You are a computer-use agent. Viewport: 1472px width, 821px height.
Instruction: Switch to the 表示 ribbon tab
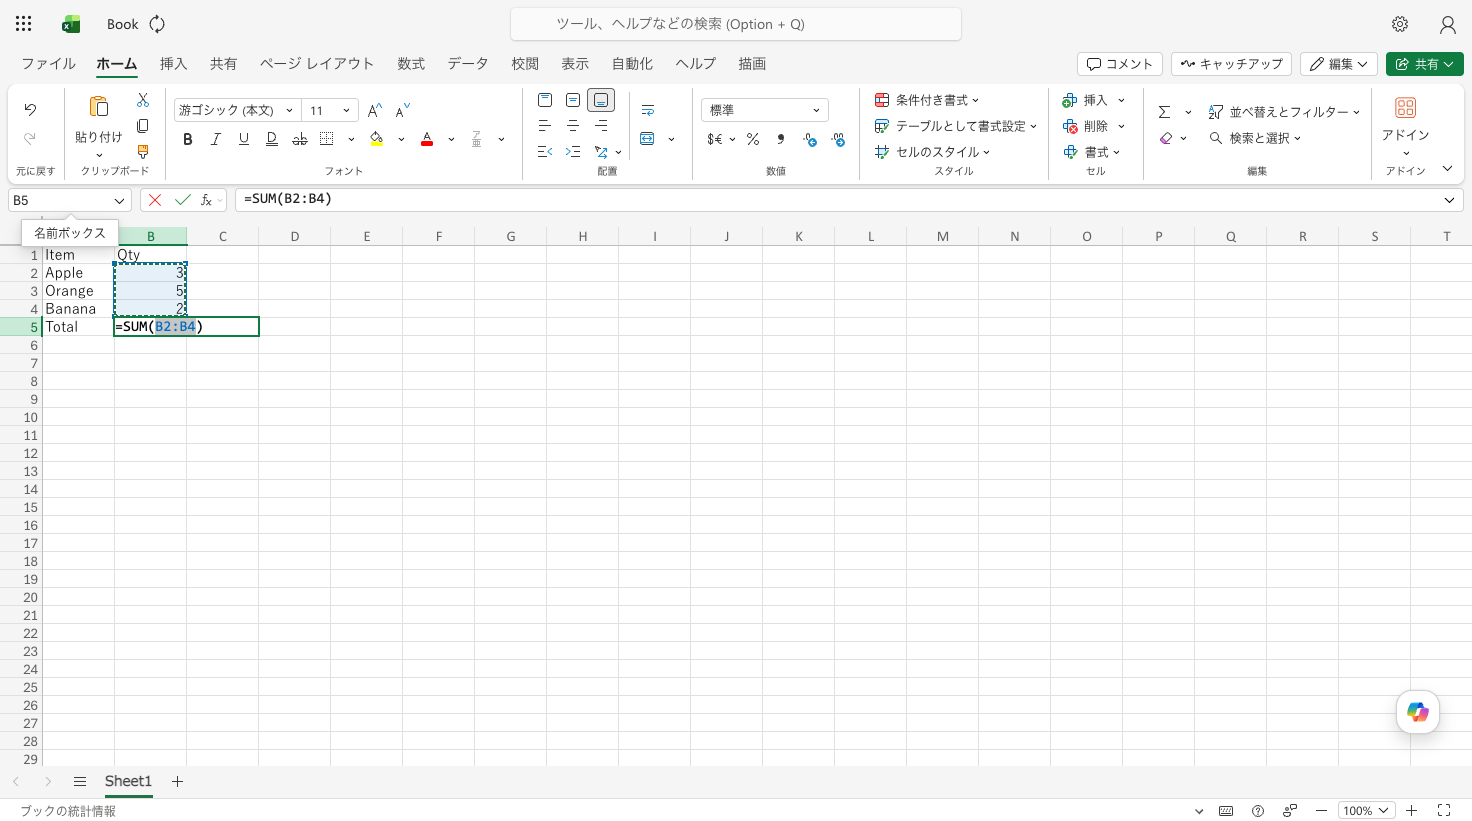[575, 63]
